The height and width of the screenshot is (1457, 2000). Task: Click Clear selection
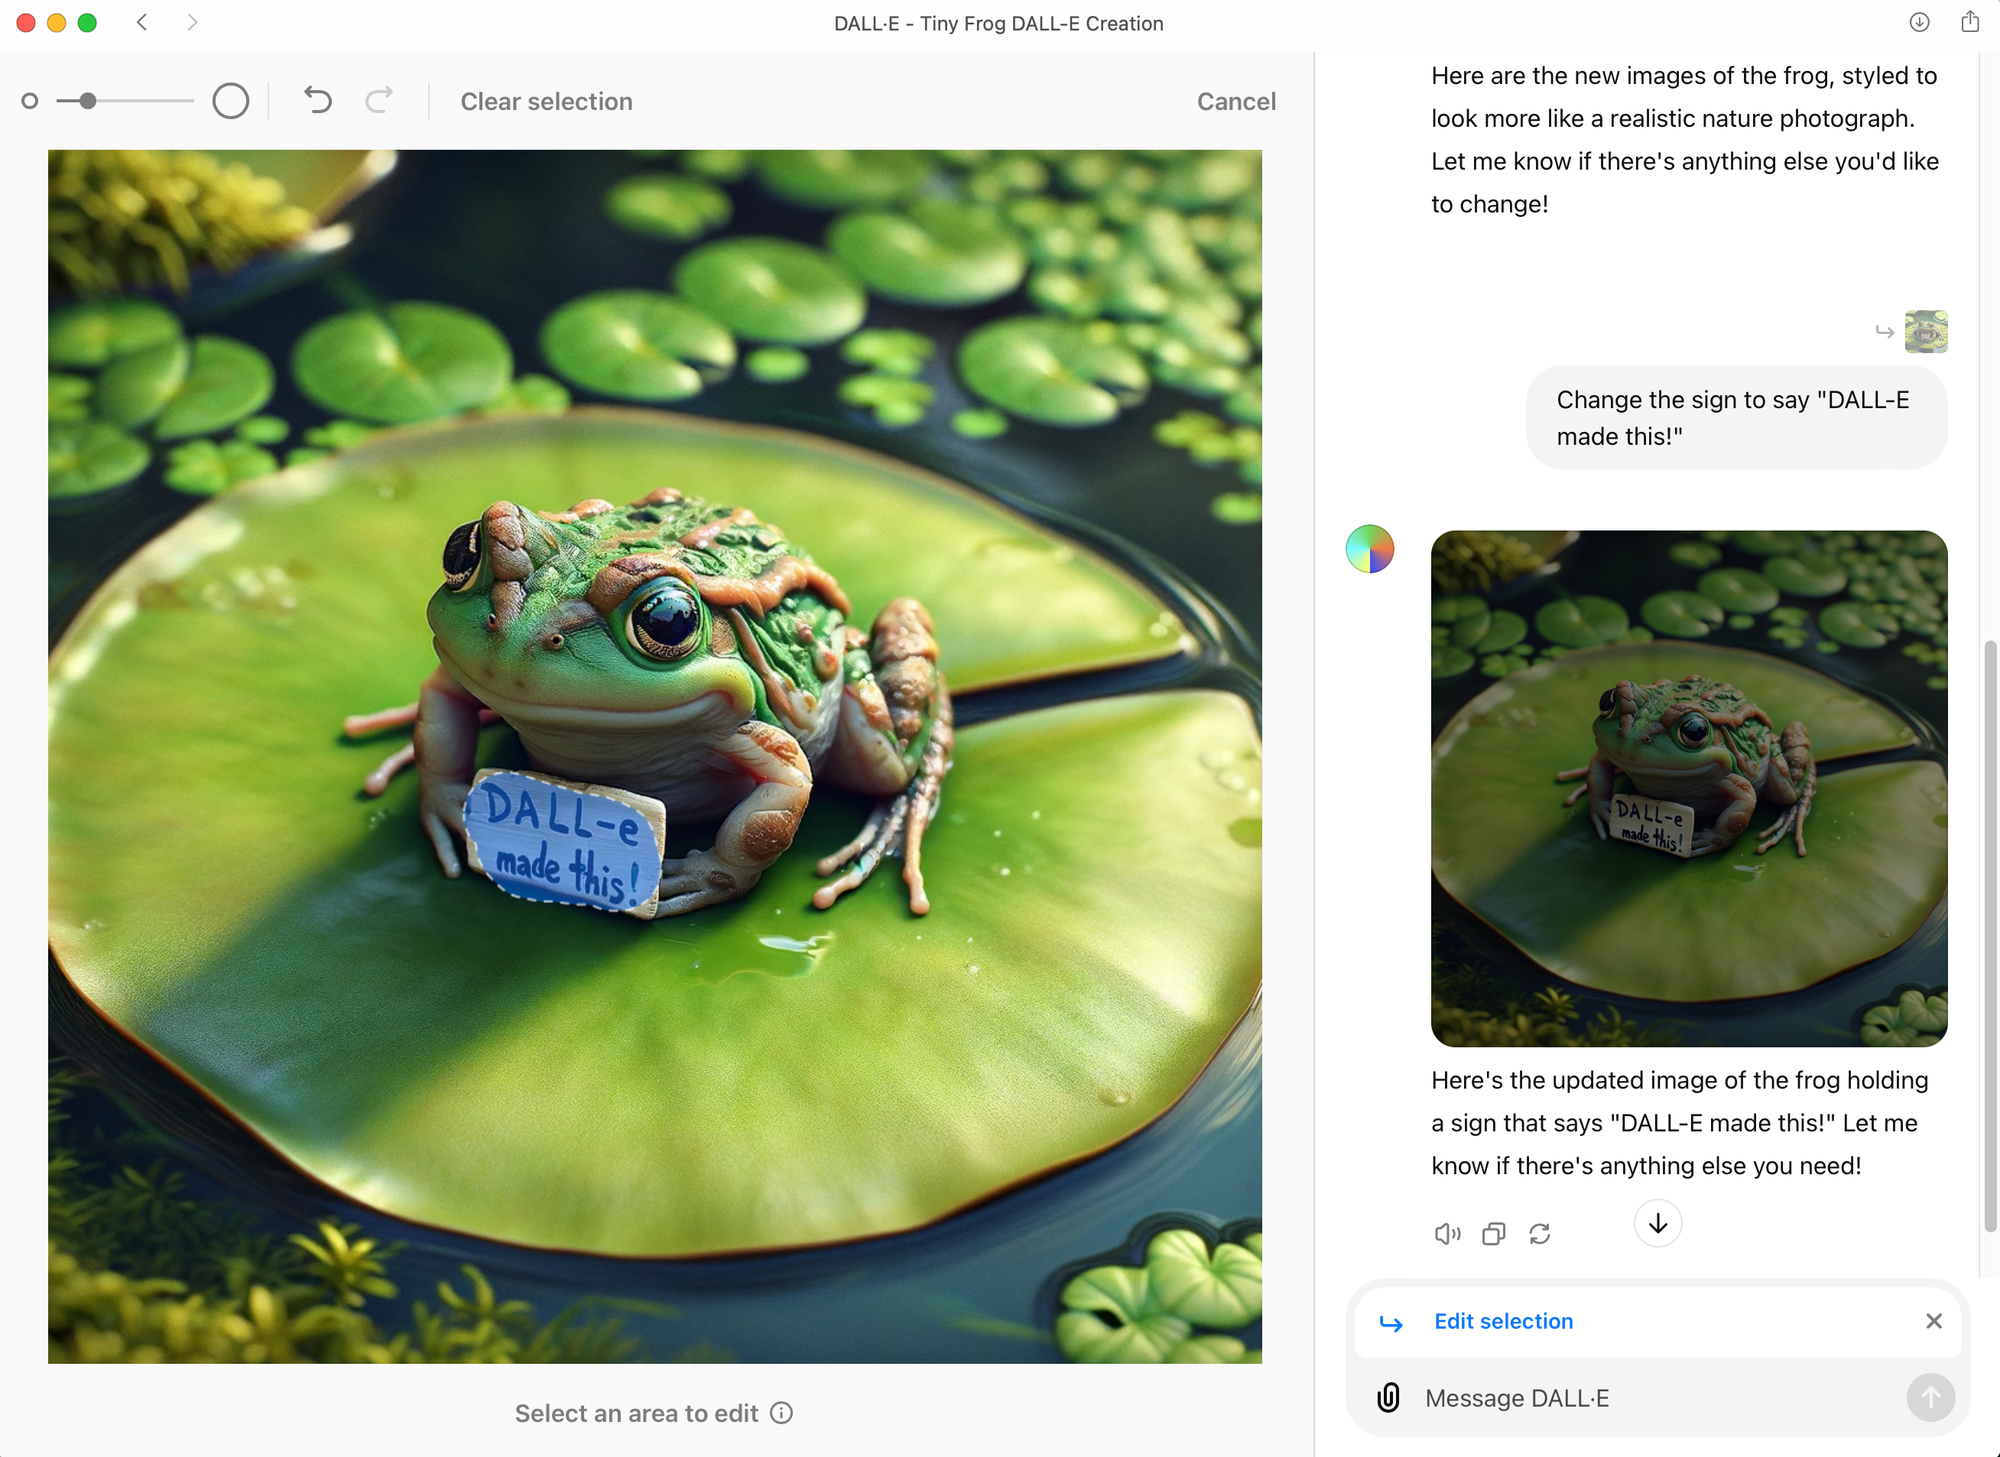pos(546,101)
